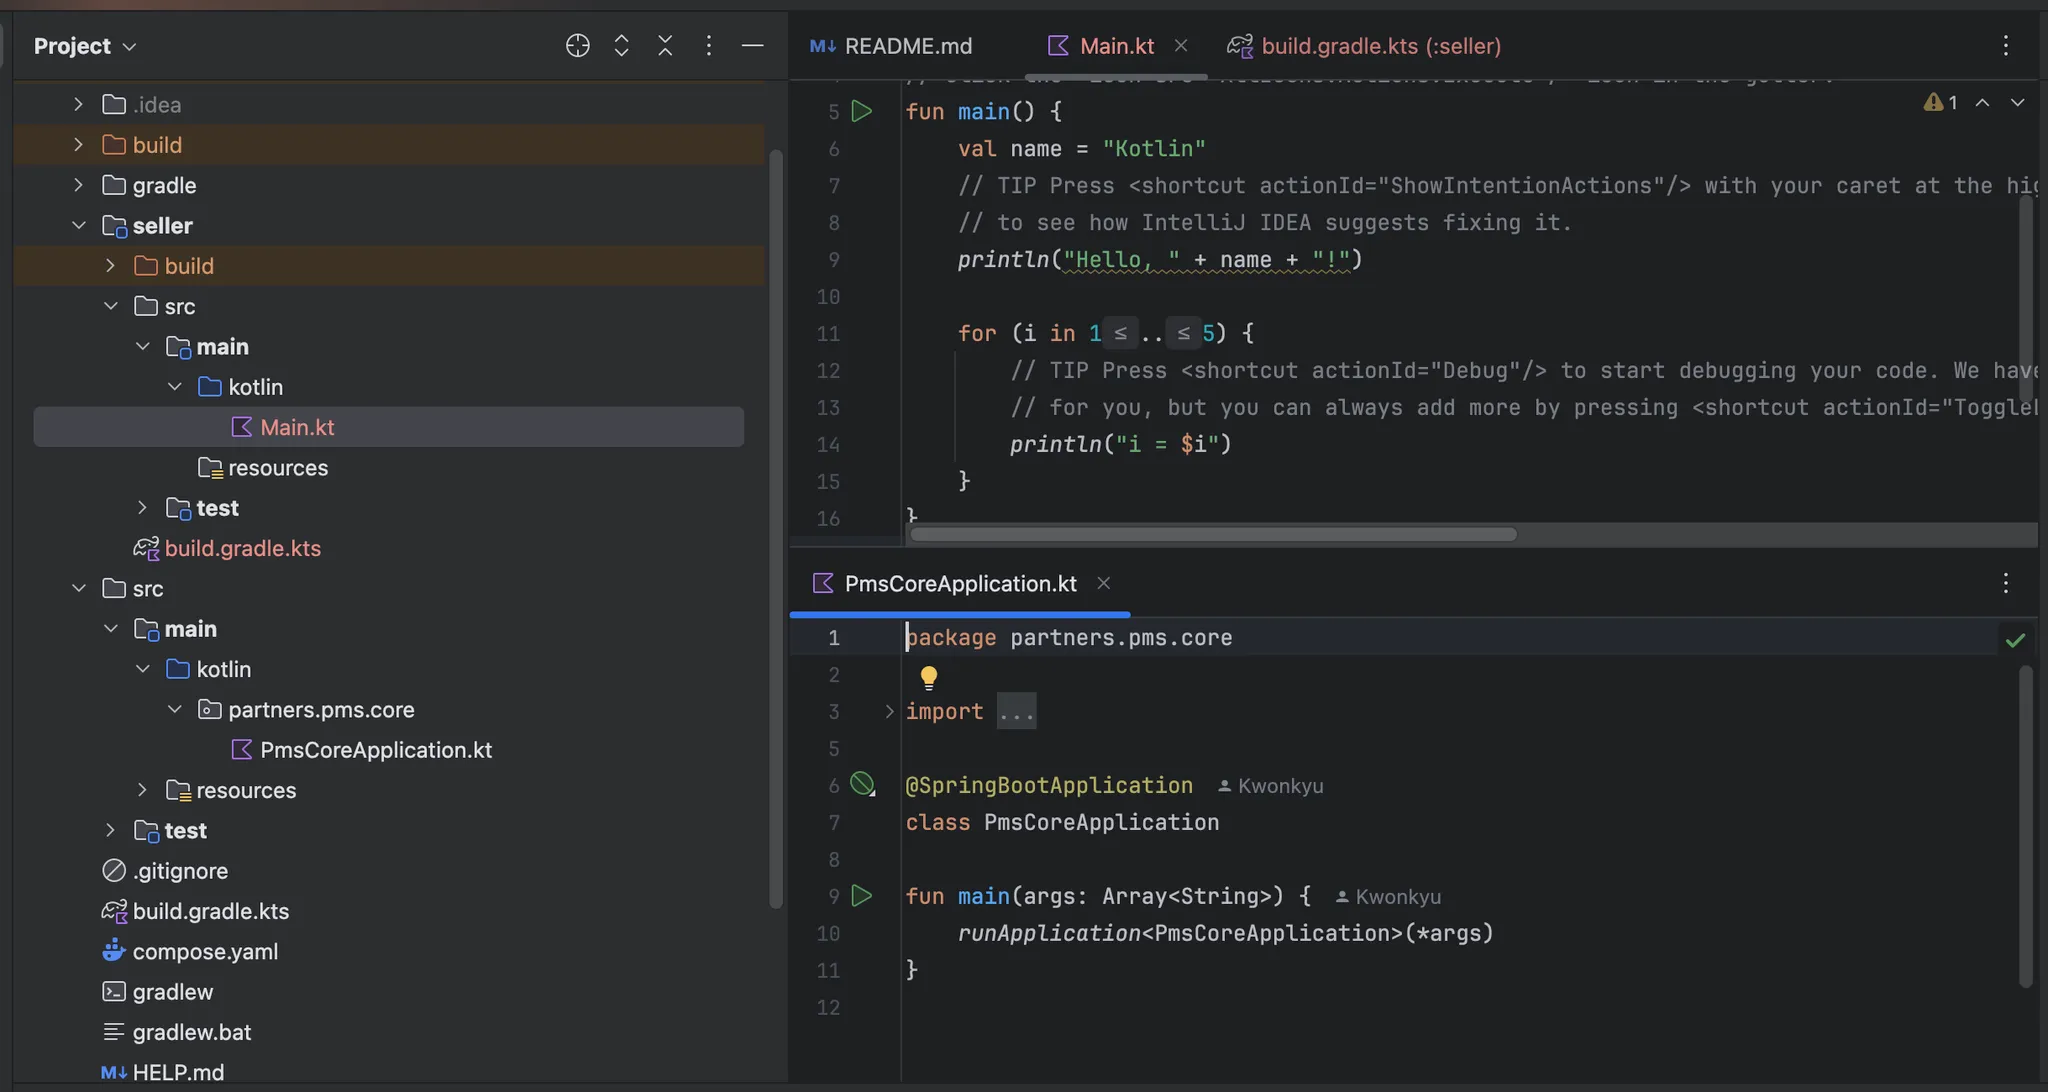
Task: Select the .gitignore file
Action: point(180,871)
